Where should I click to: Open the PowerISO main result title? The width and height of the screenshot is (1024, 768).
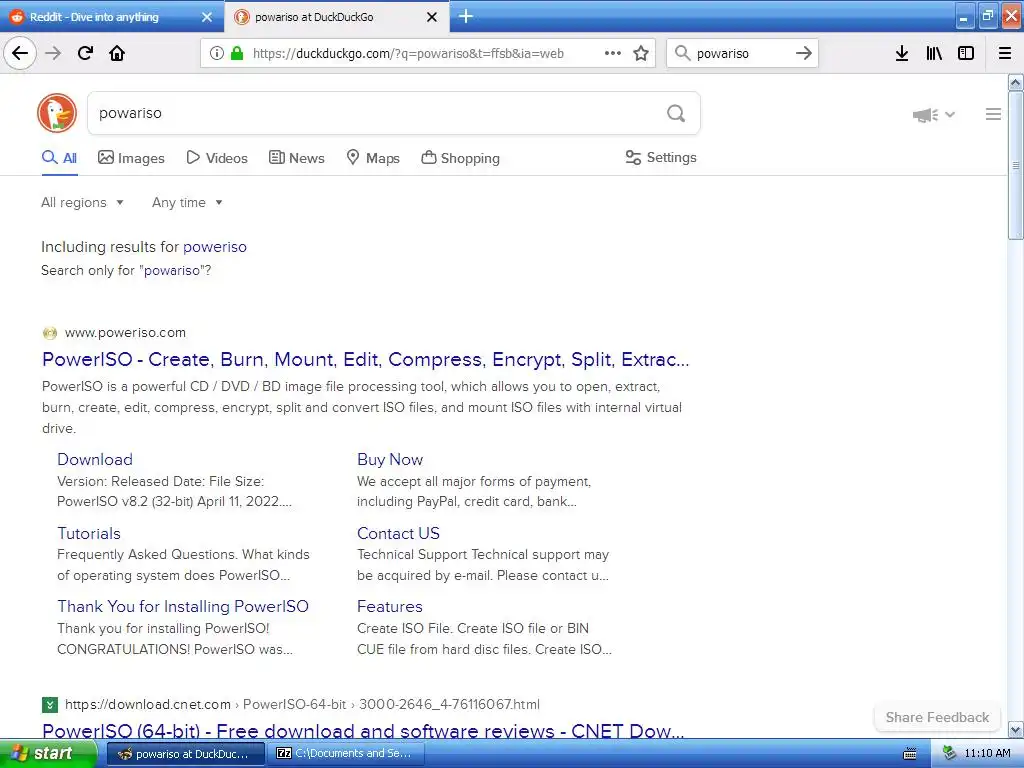pos(366,359)
